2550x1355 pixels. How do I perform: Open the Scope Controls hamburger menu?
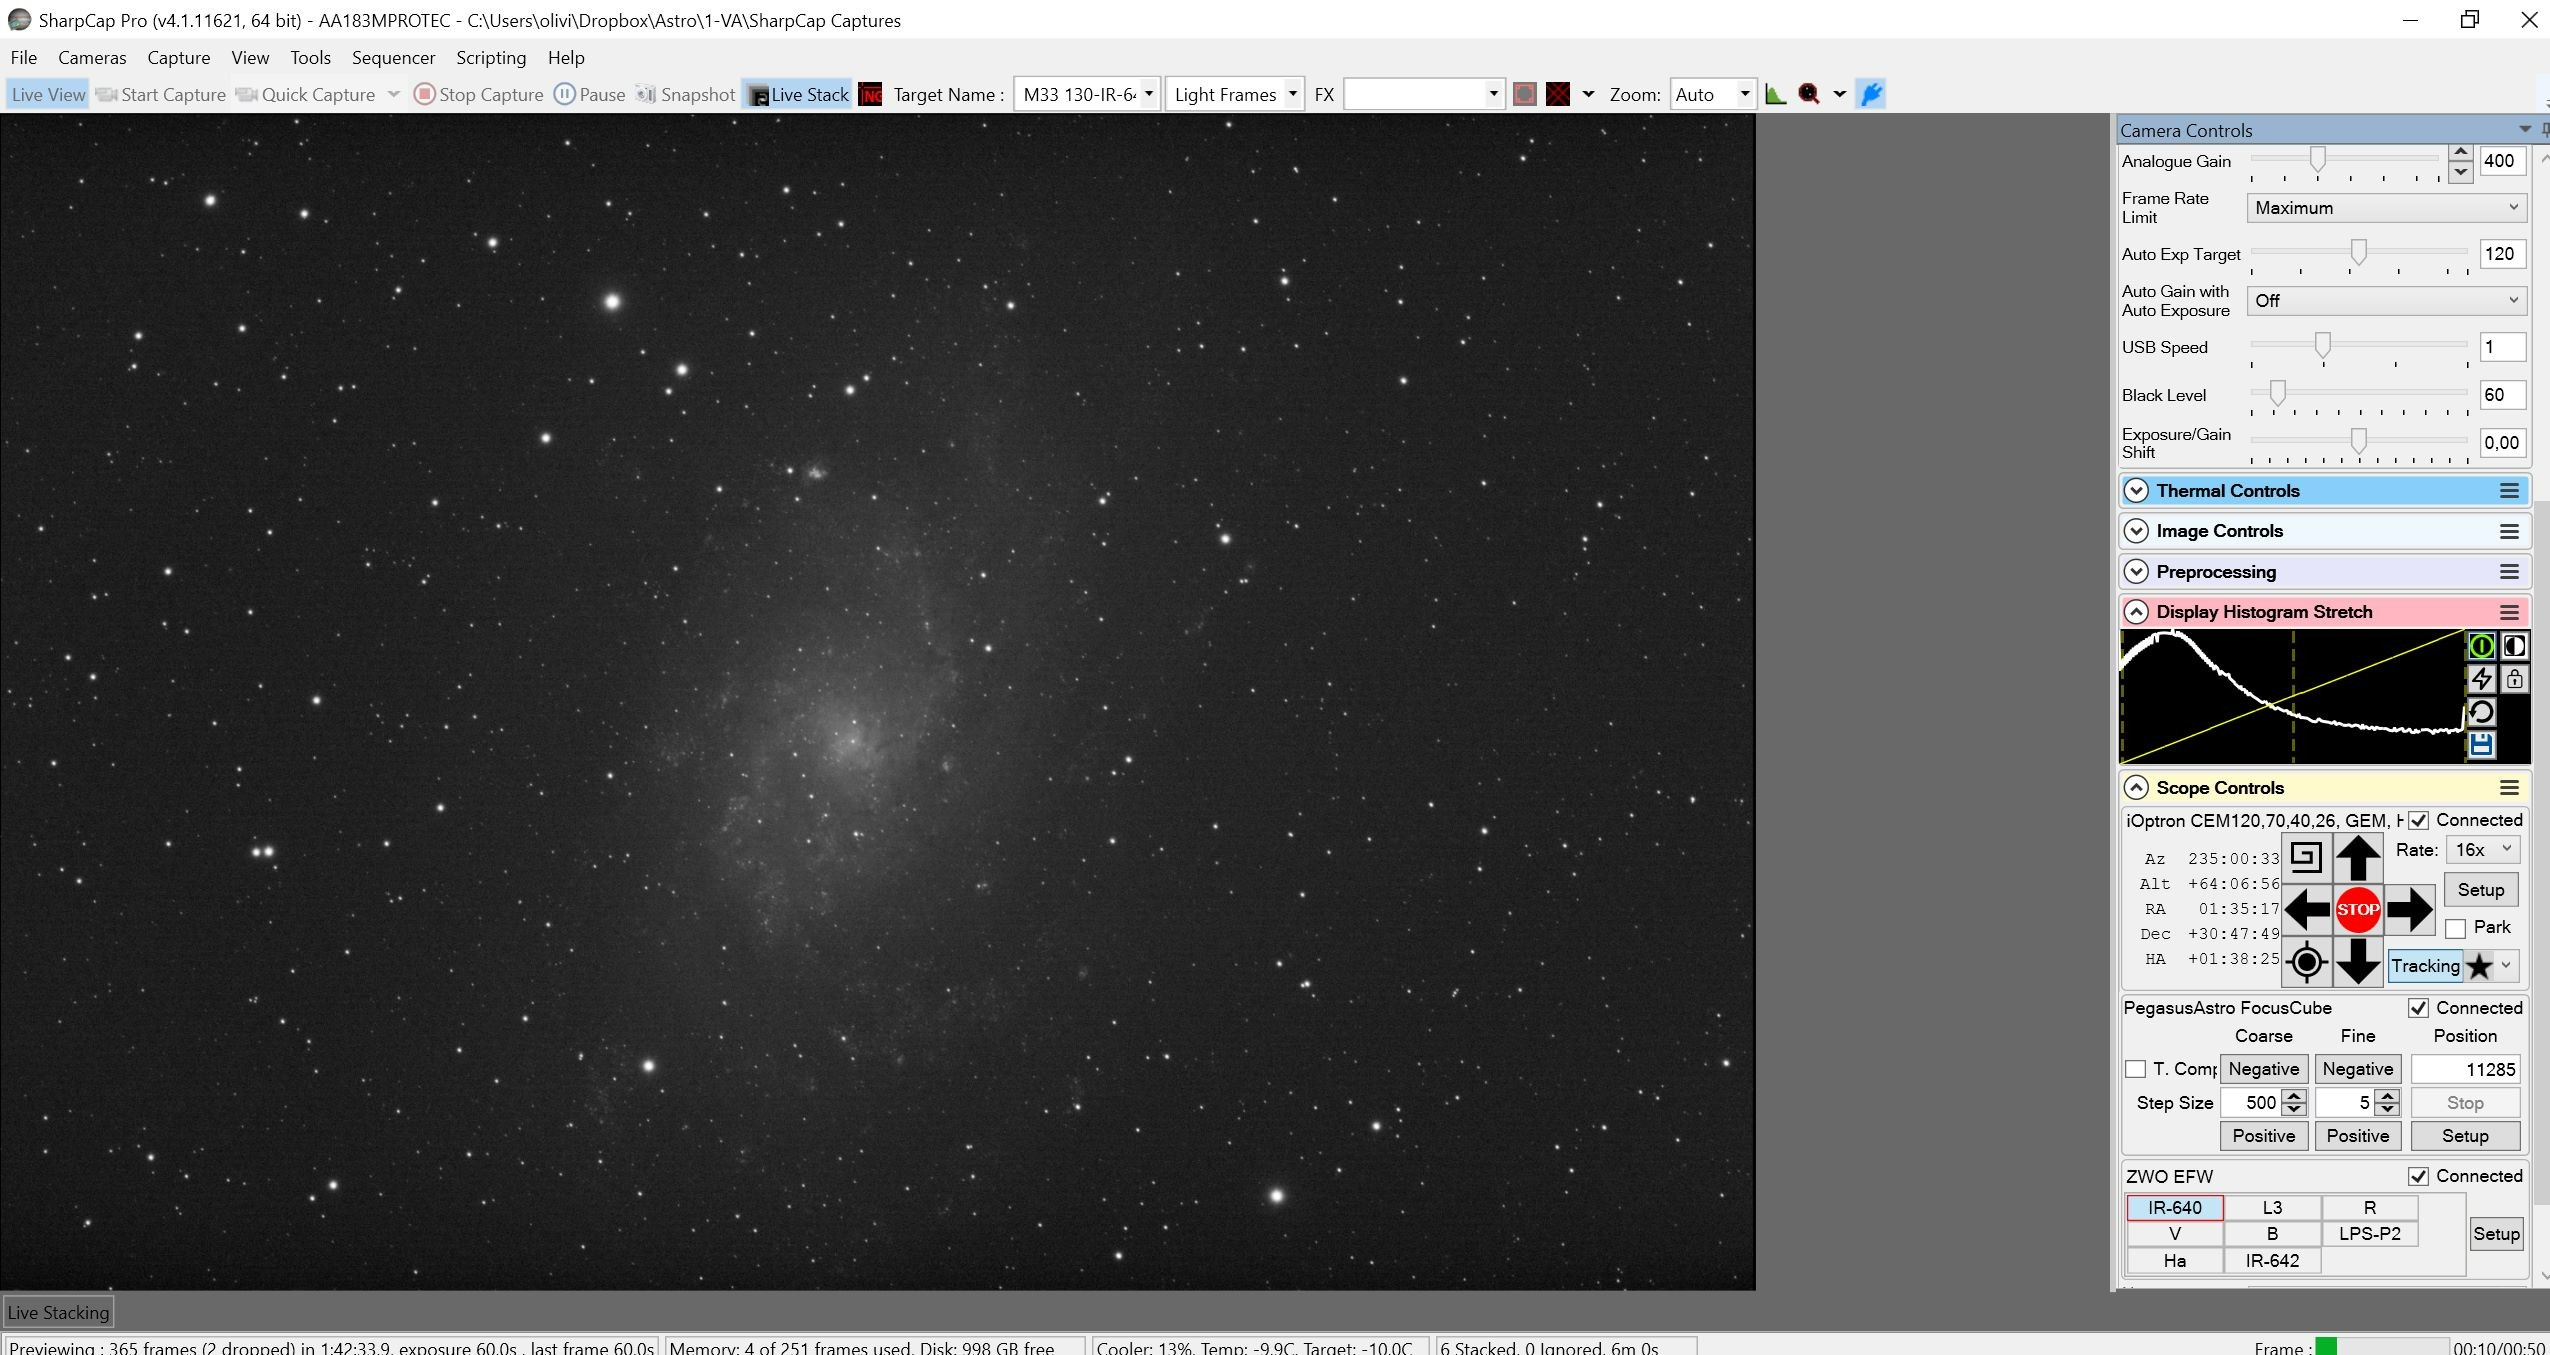point(2509,788)
